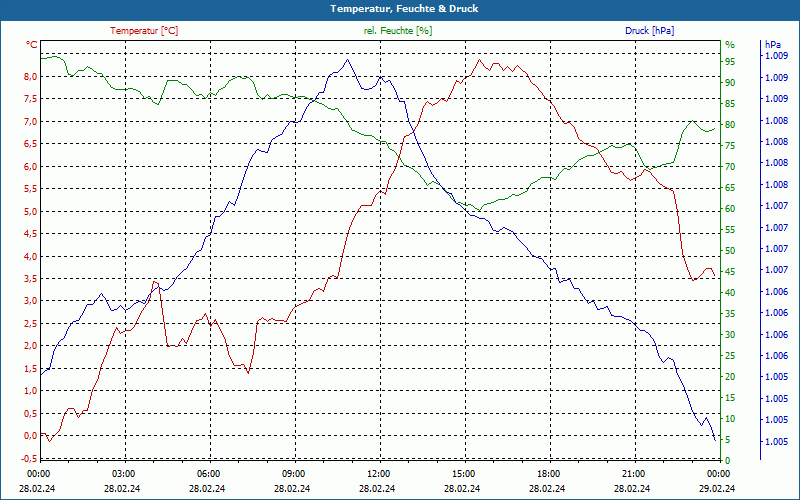
Task: Click the '65' humidity axis tick
Action: click(730, 188)
